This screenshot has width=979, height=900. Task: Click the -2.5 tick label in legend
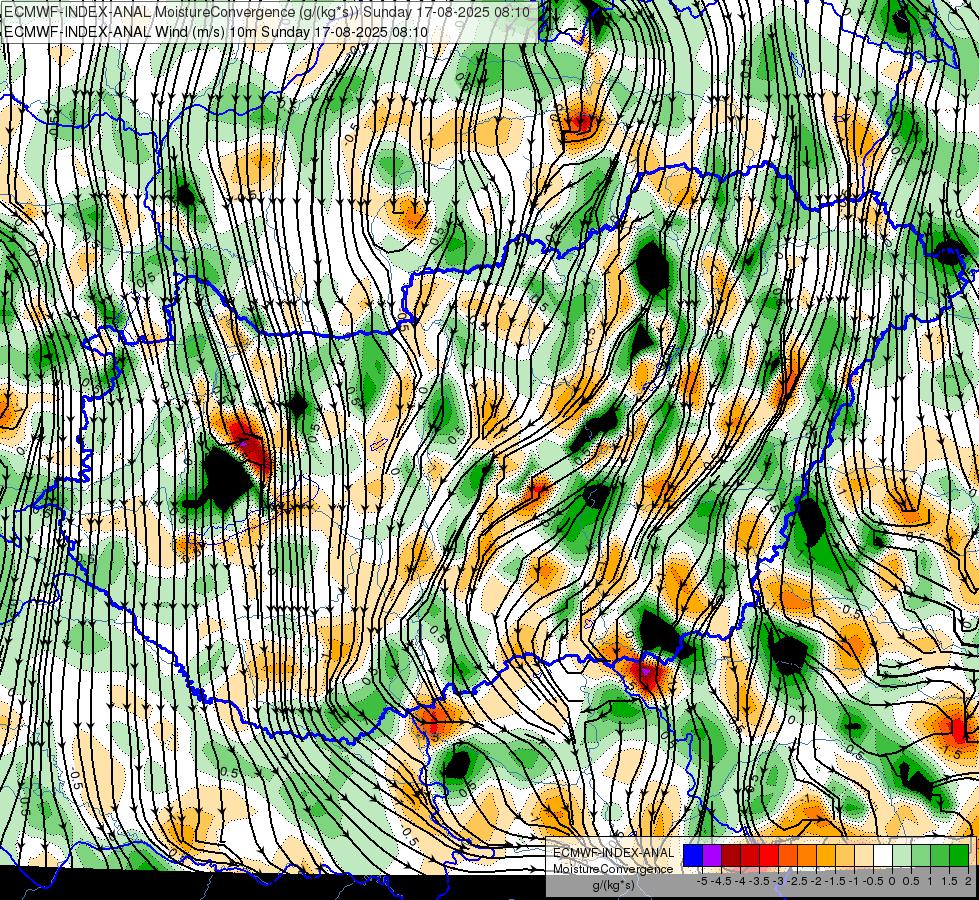pos(797,881)
